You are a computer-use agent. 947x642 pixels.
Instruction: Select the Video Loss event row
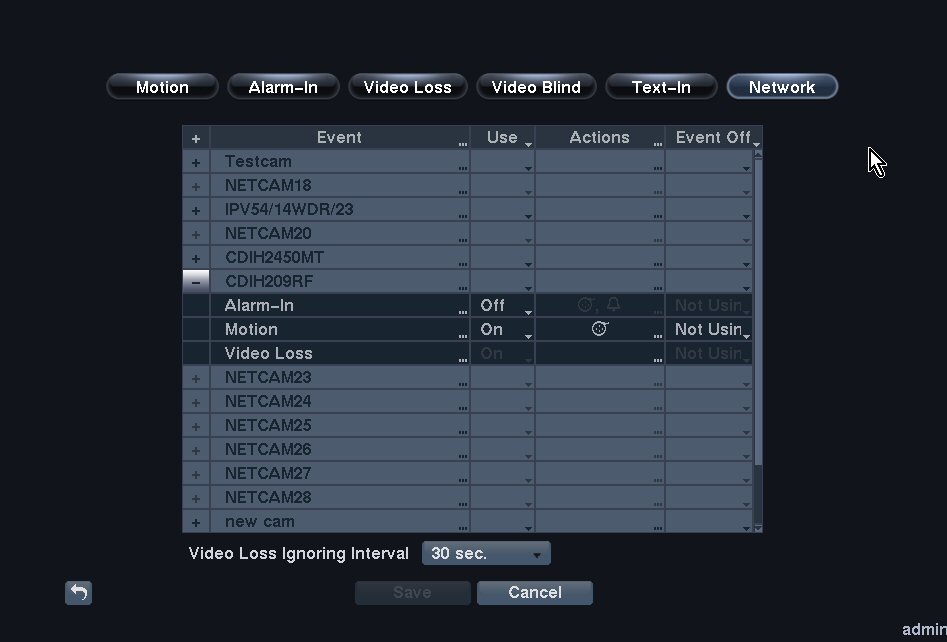coord(341,353)
